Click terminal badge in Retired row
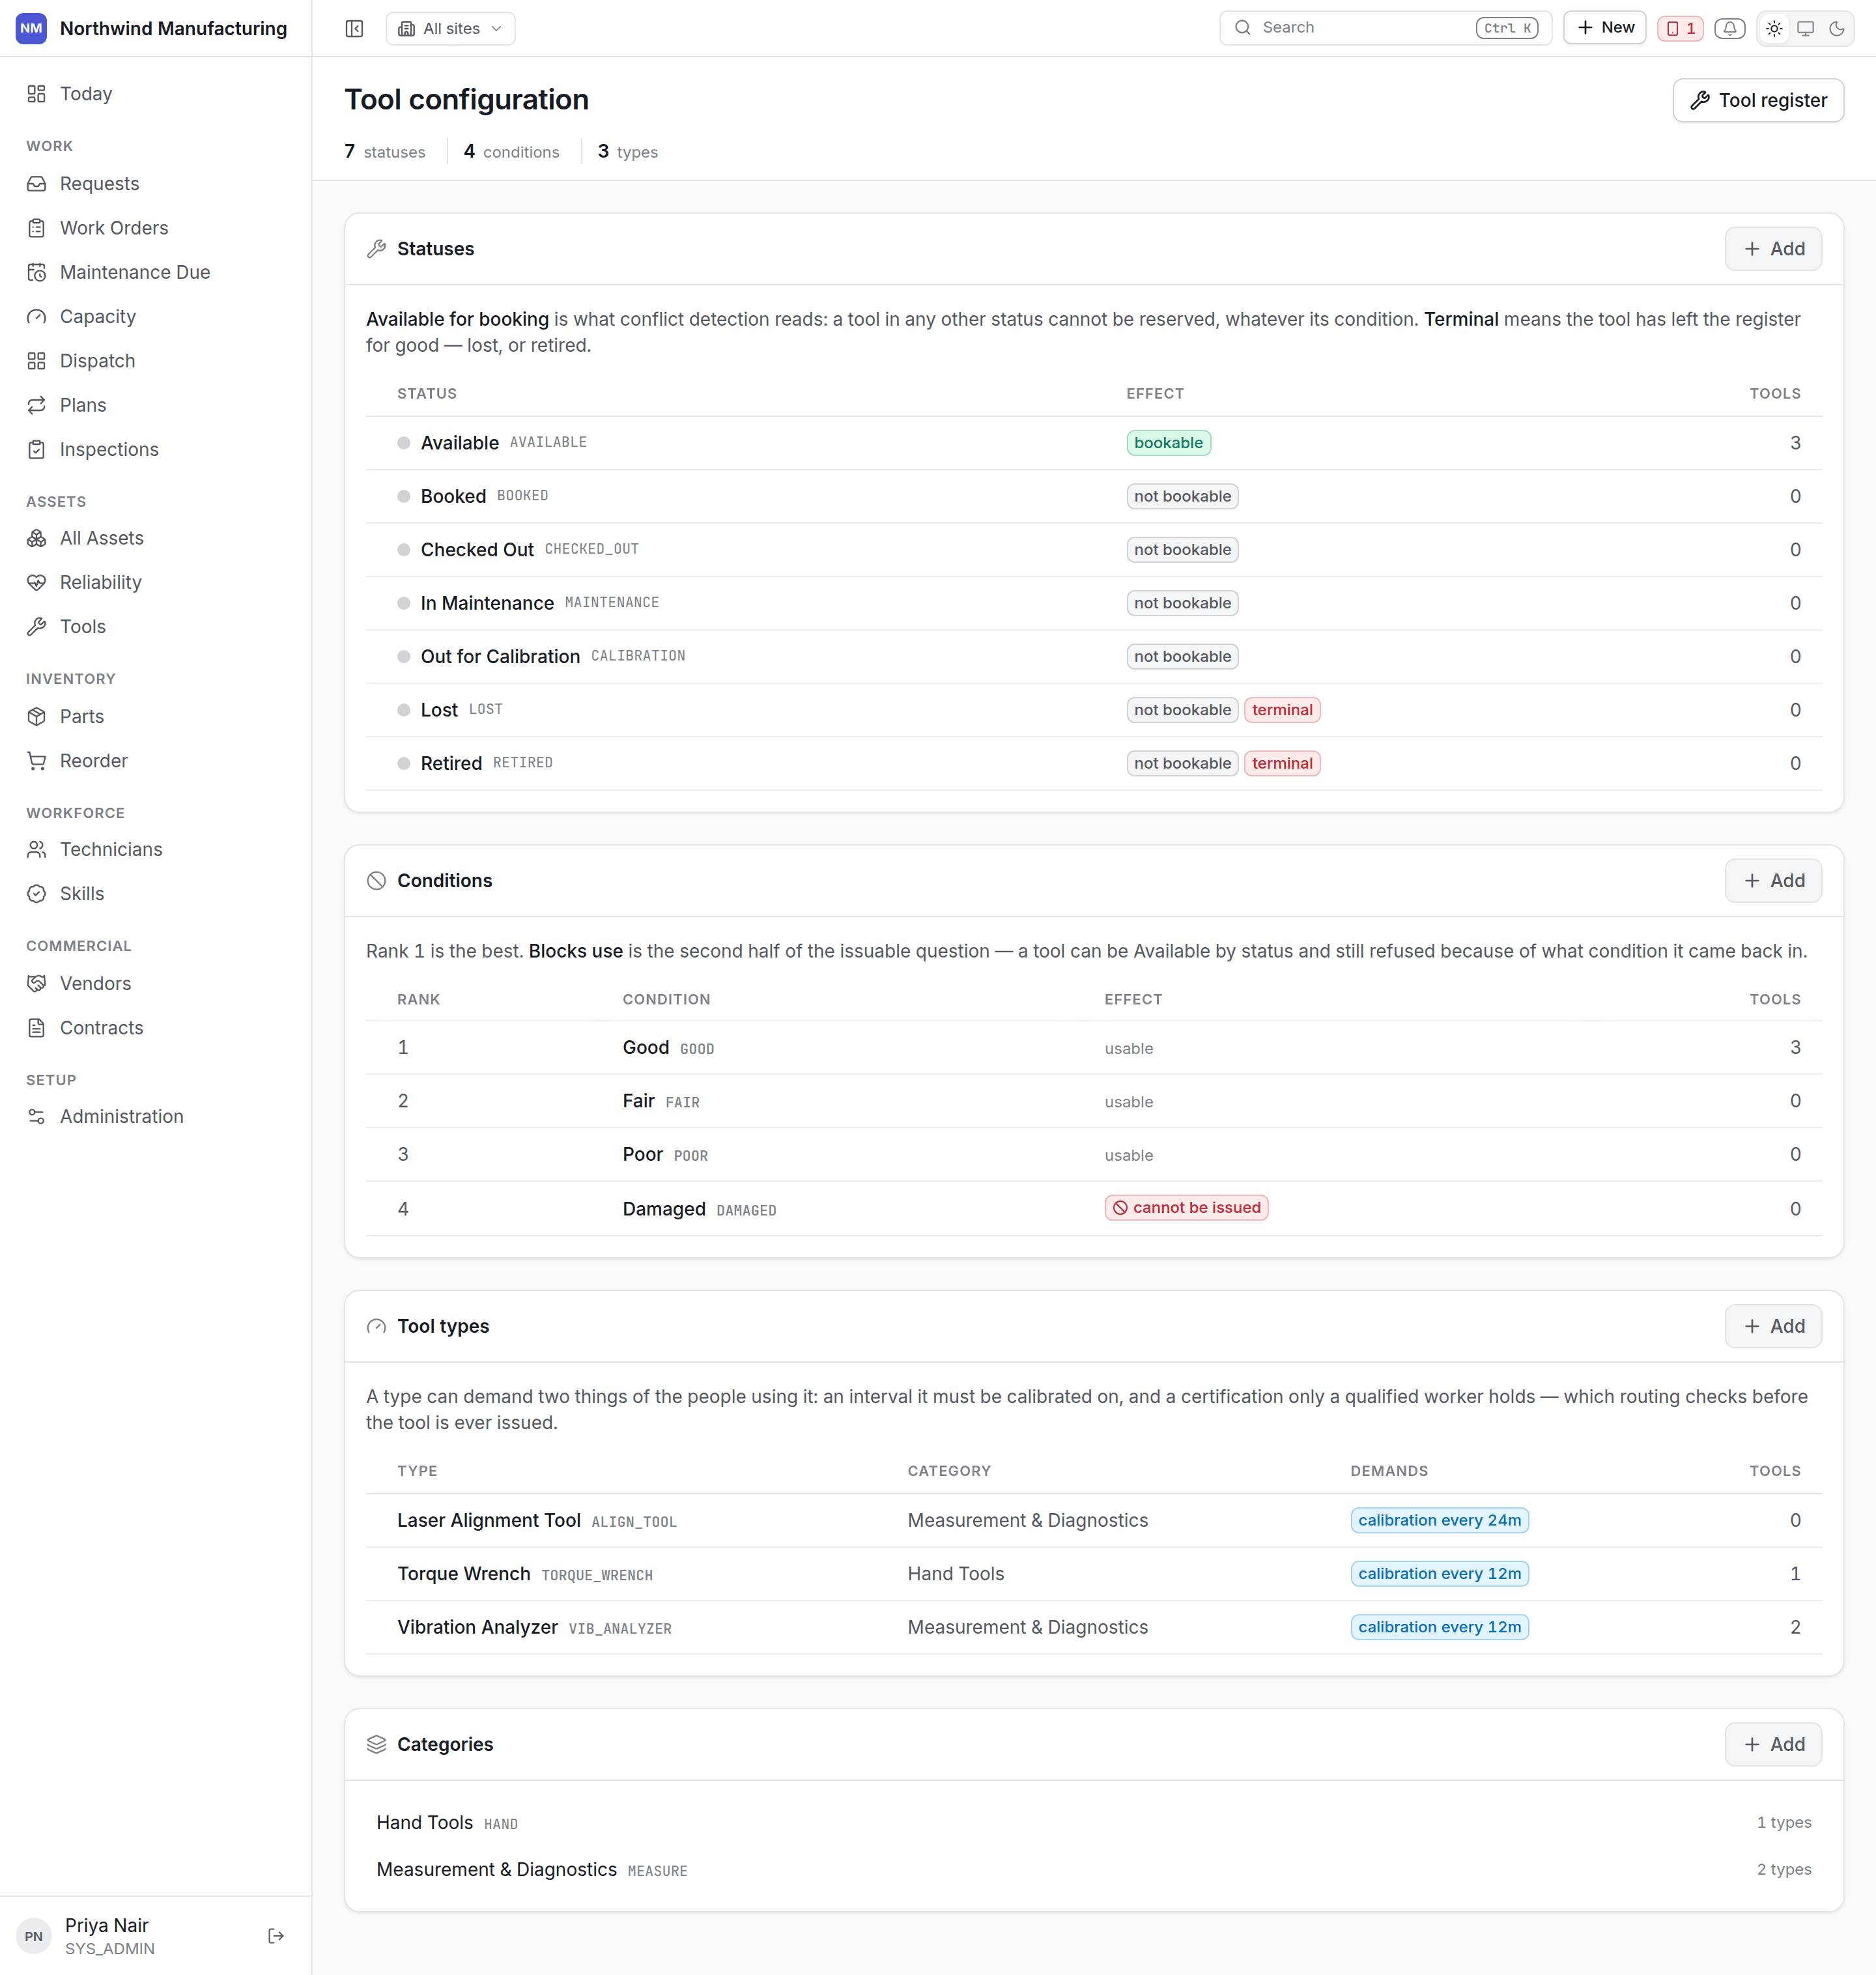The height and width of the screenshot is (1975, 1876). click(1282, 763)
